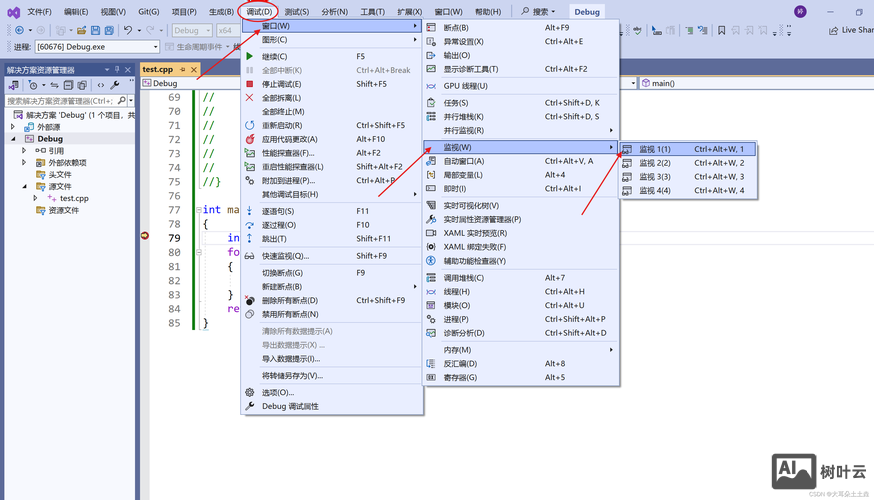Click the Save icon in the toolbar
The width and height of the screenshot is (874, 500).
coord(95,30)
